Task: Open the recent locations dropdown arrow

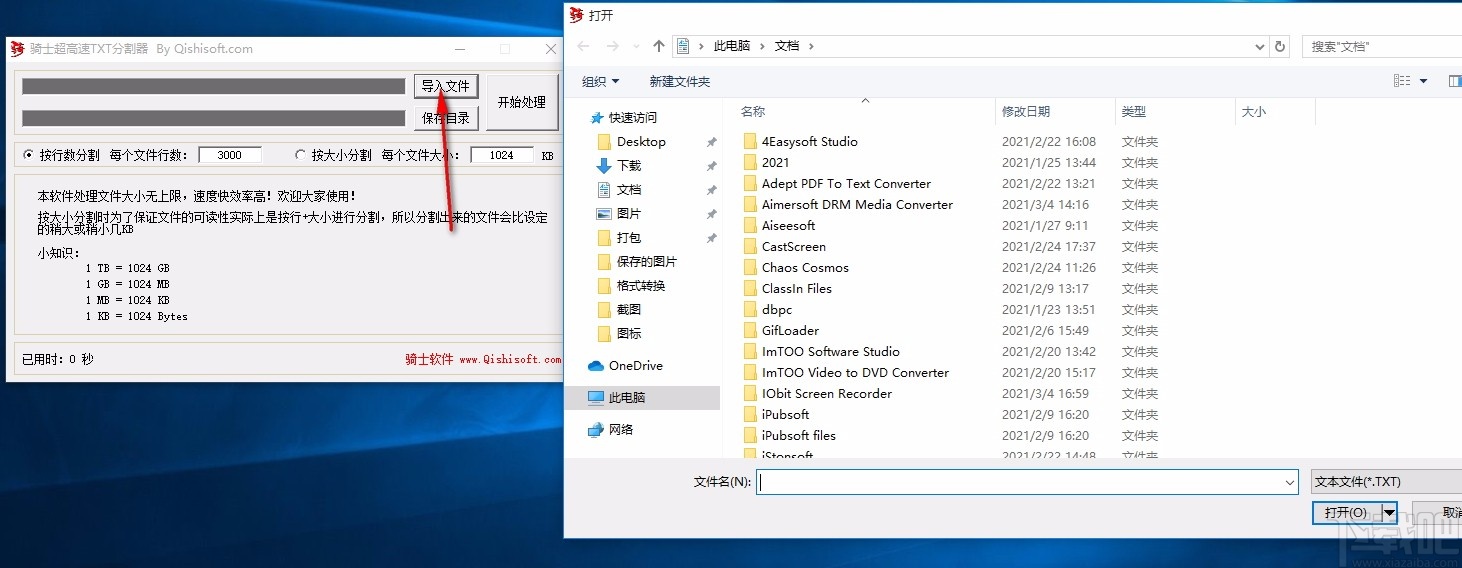Action: [636, 46]
